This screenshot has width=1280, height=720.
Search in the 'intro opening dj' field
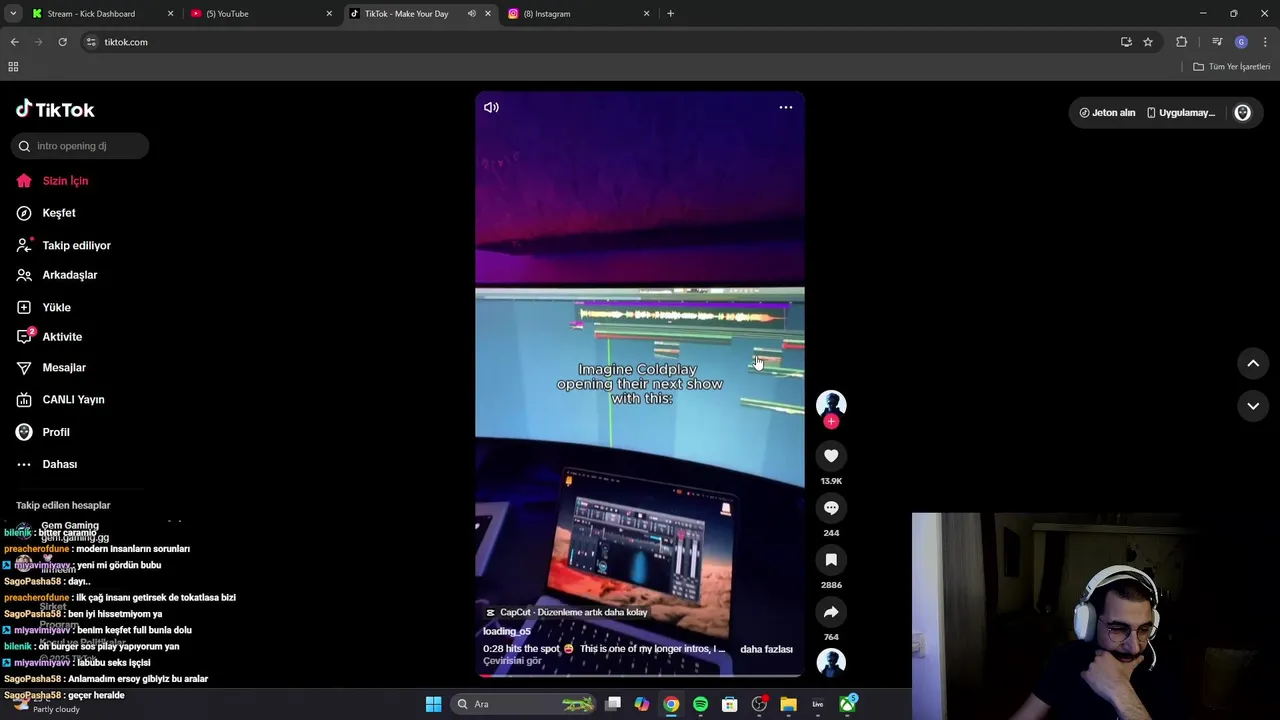click(80, 146)
